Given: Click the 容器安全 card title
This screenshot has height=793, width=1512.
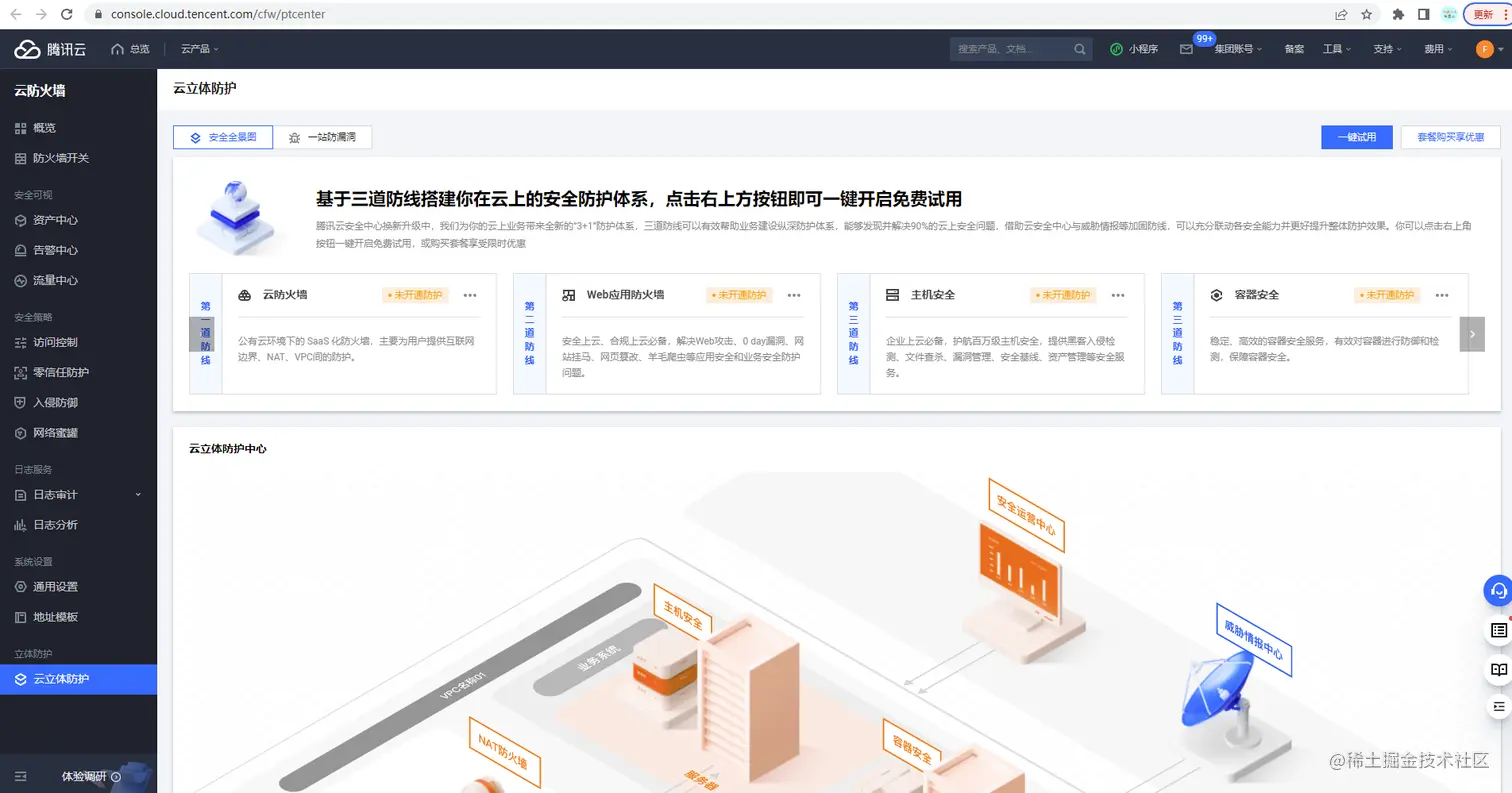Looking at the screenshot, I should tap(1257, 295).
